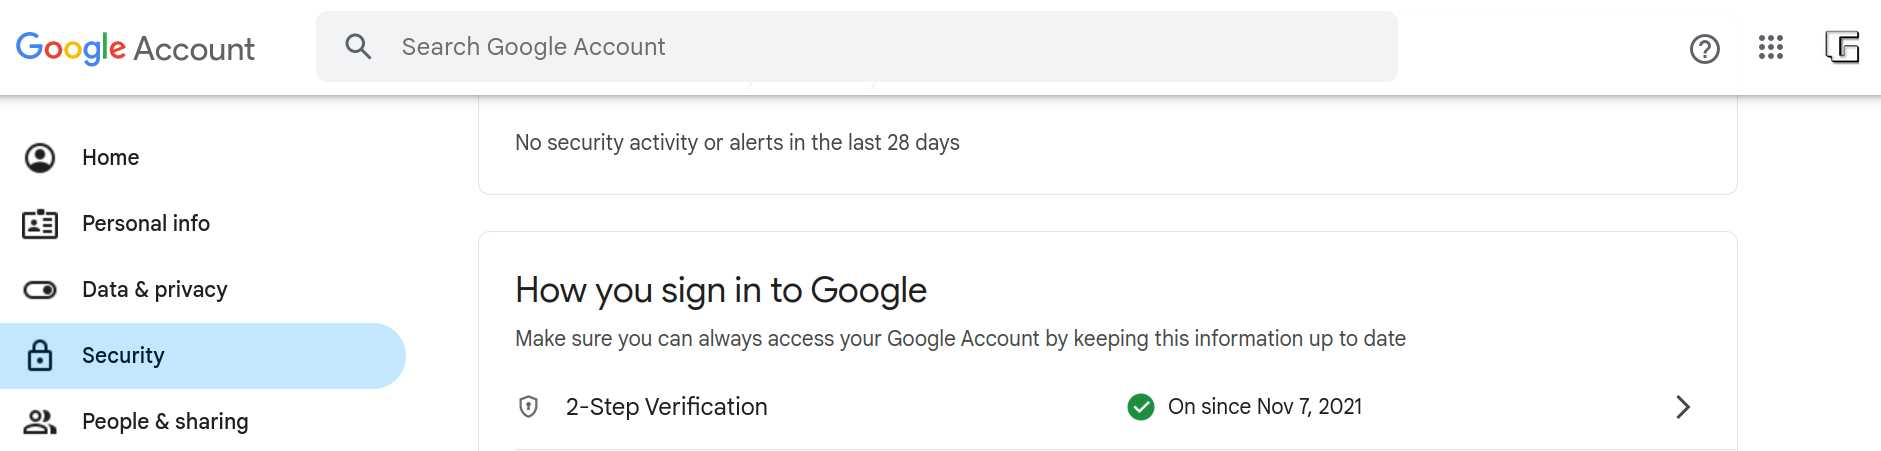Screen dimensions: 1881x451
Task: Open the Help question mark icon
Action: click(x=1704, y=48)
